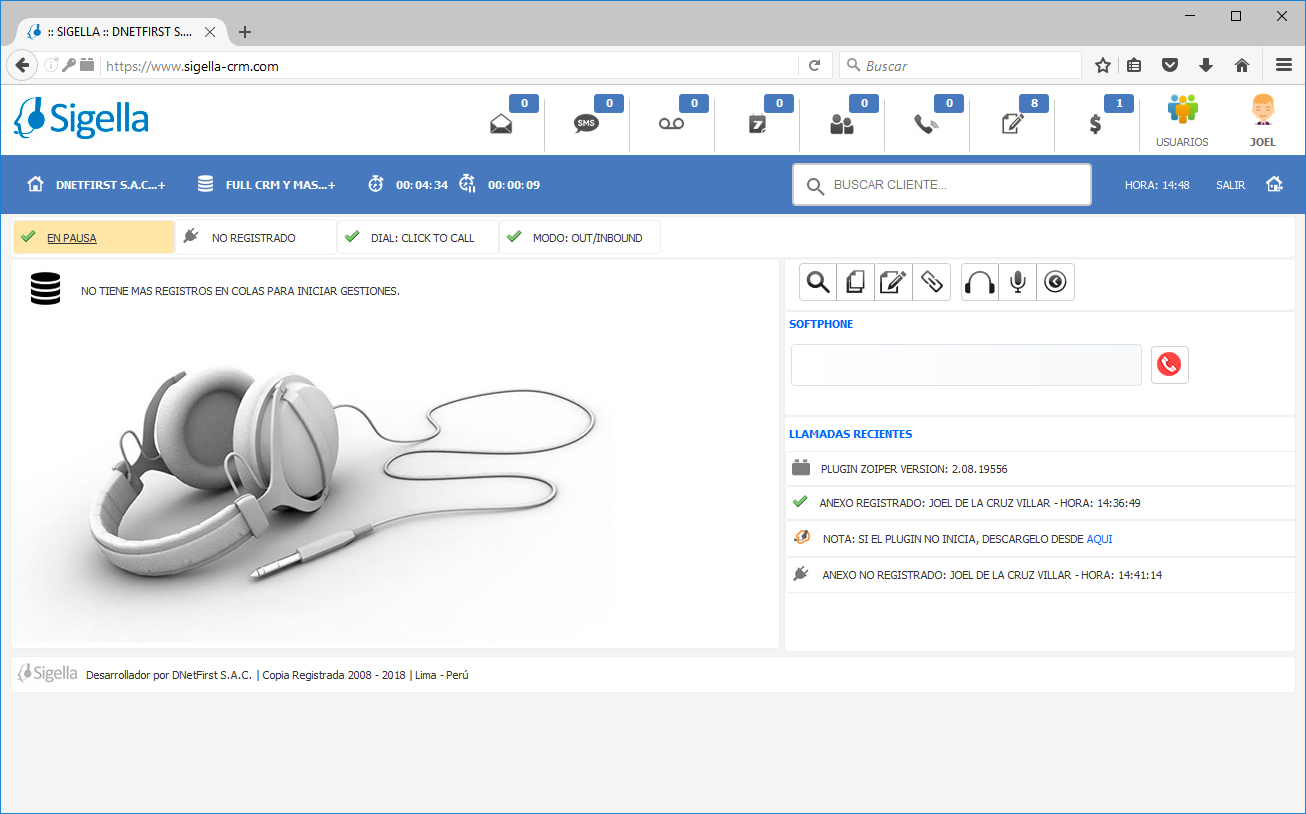Click the database stack icon in main panel
Viewport: 1306px width, 814px height.
(45, 290)
